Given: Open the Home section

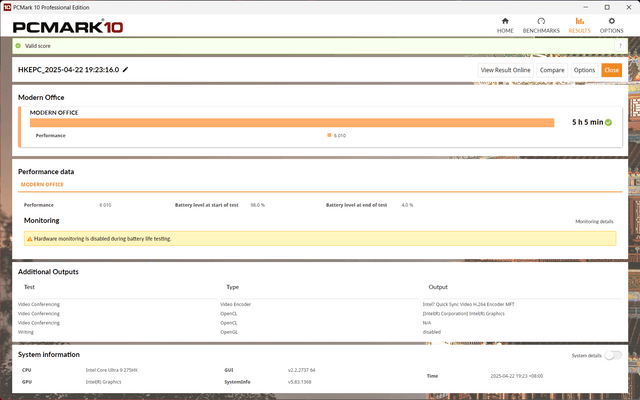Looking at the screenshot, I should coord(505,25).
